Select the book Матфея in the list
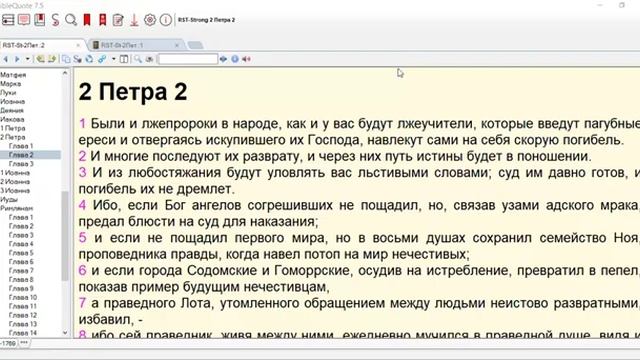Screen dimensions: 640x360 (13, 75)
